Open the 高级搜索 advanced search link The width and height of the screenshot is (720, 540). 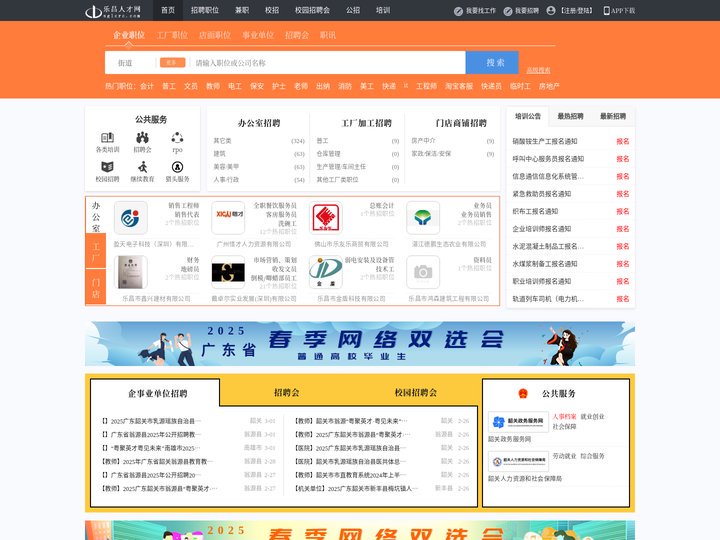tap(538, 70)
